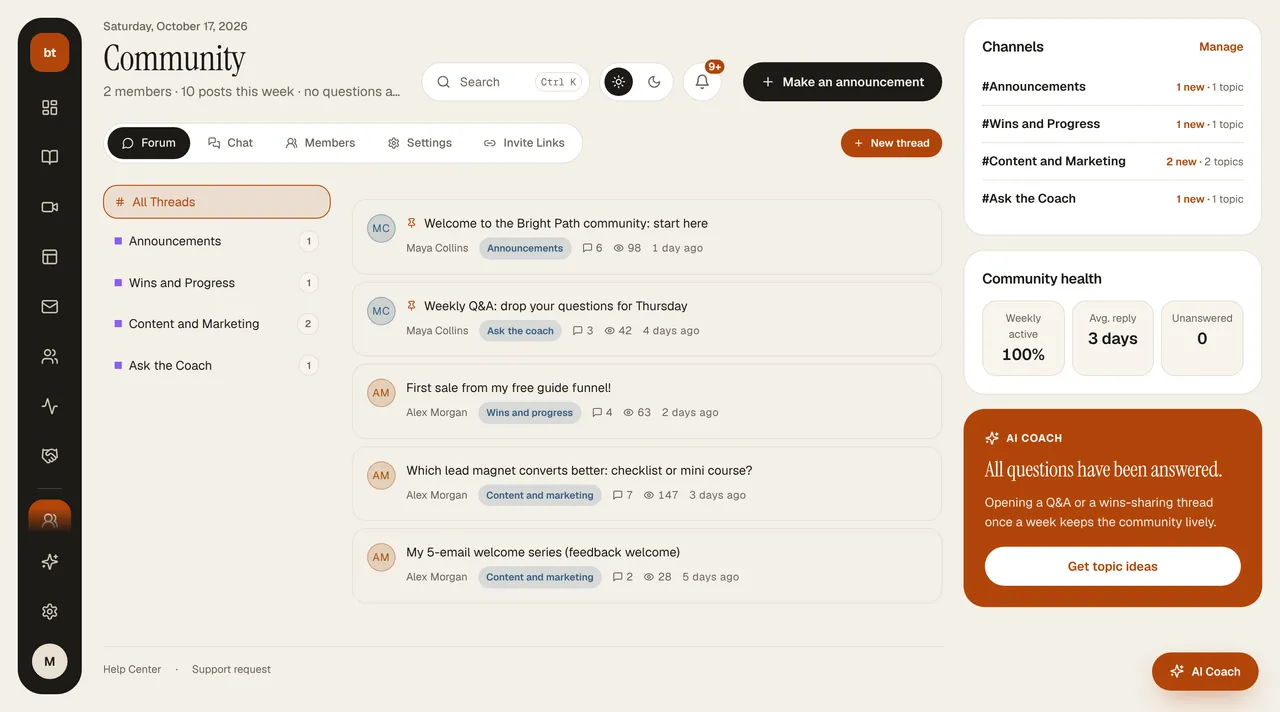Viewport: 1280px width, 712px height.
Task: Open the handshake partners icon in sidebar
Action: point(49,456)
